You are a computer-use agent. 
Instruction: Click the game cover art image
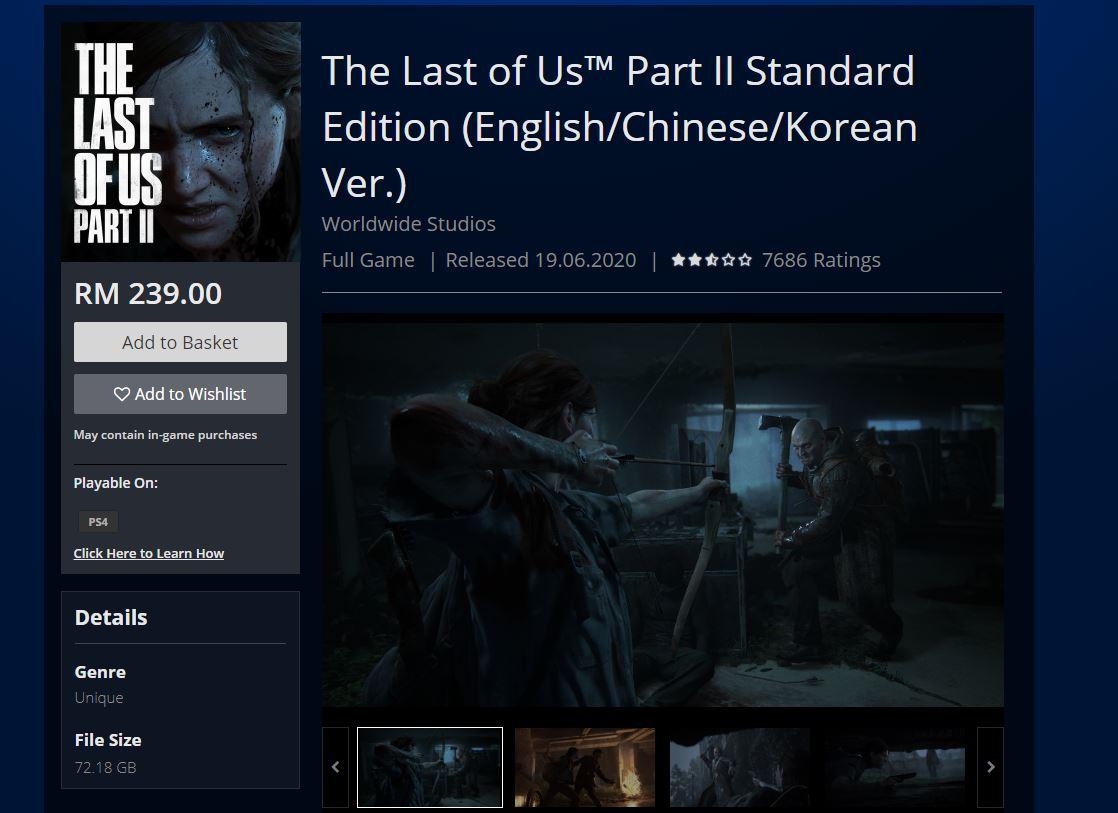pos(181,142)
